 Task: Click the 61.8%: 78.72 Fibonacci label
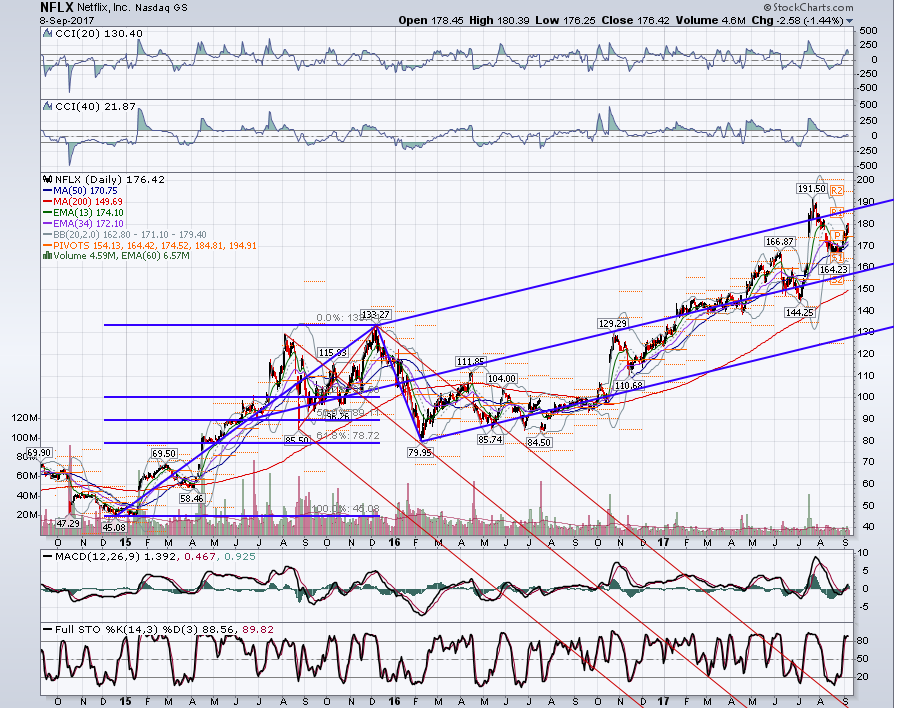point(348,436)
